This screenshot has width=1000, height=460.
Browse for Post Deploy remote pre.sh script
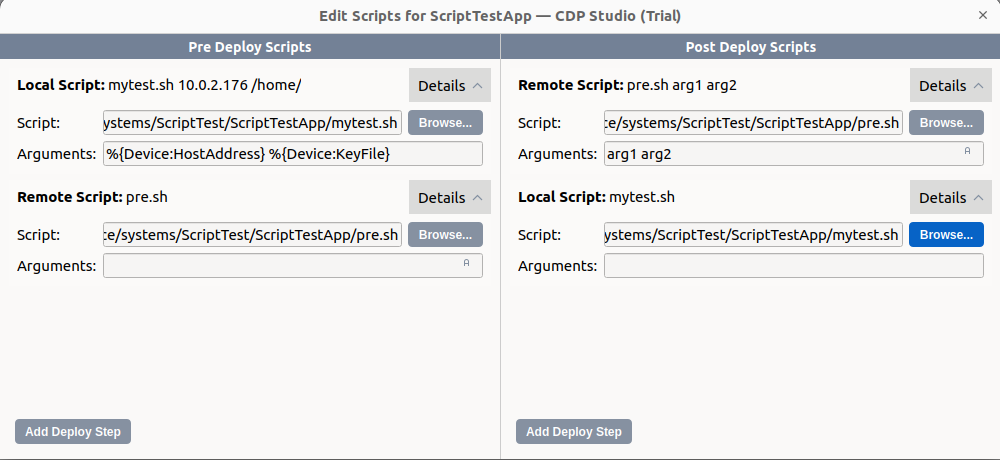(x=946, y=122)
